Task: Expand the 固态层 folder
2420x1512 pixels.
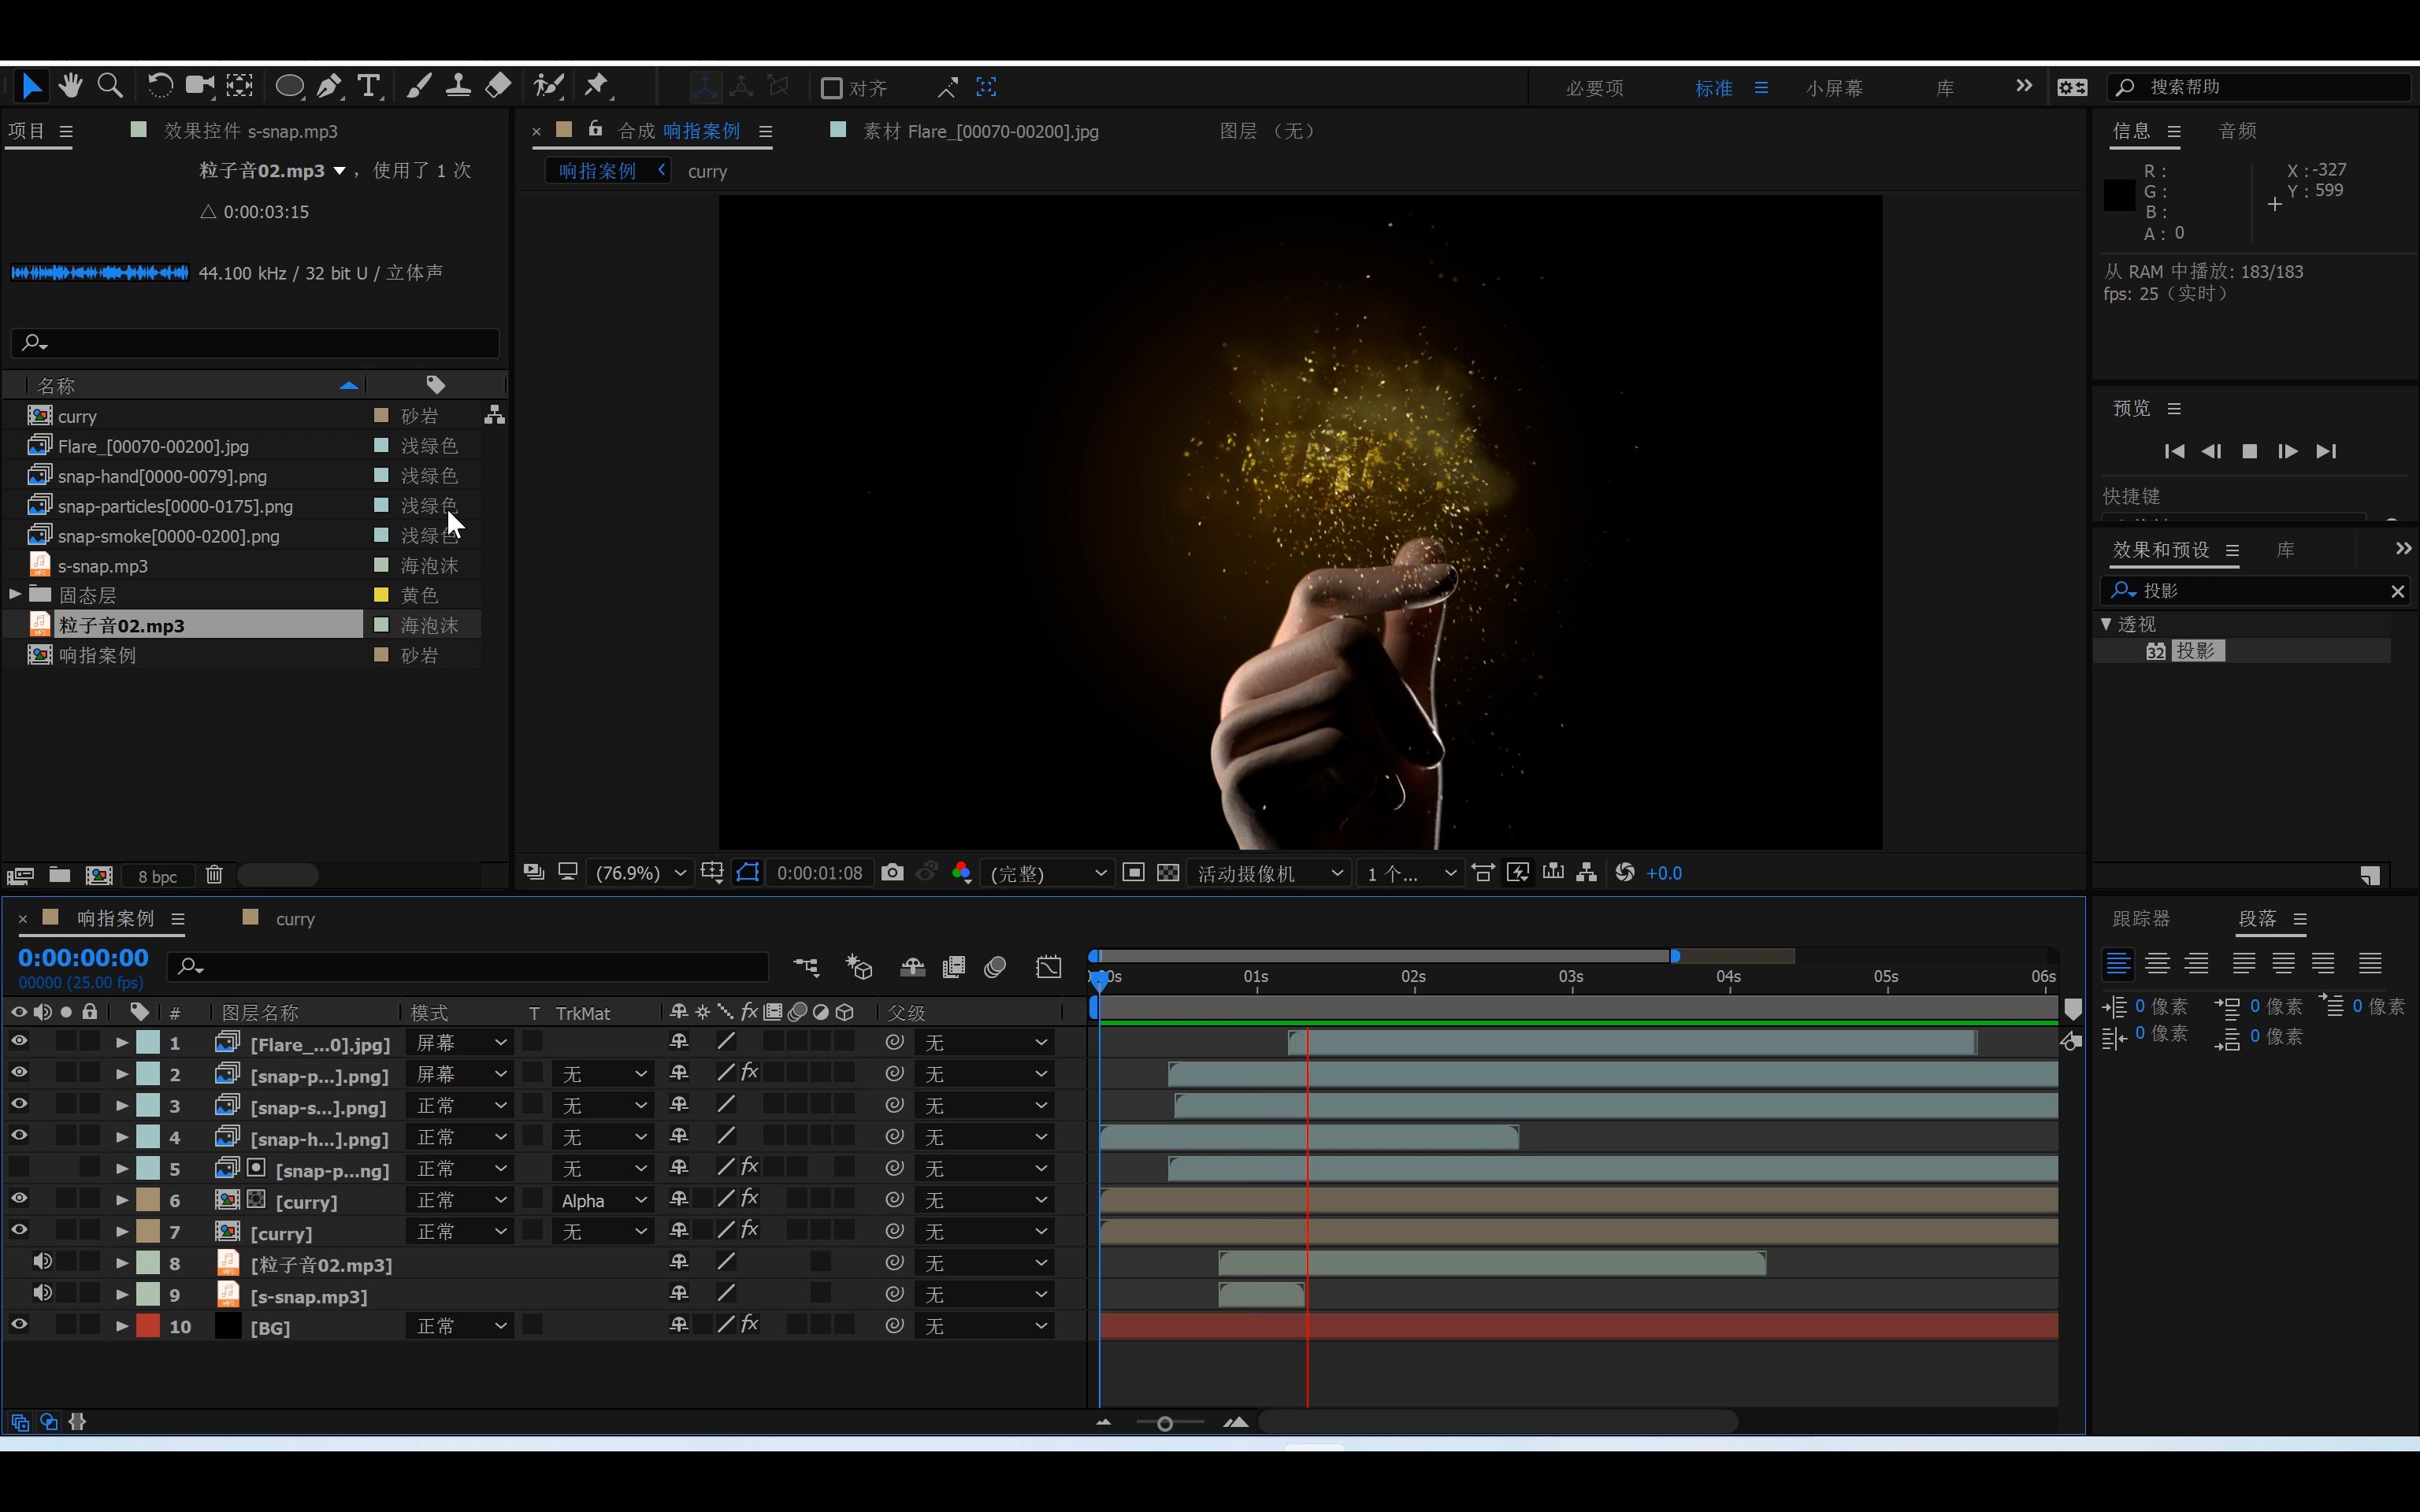Action: click(15, 595)
